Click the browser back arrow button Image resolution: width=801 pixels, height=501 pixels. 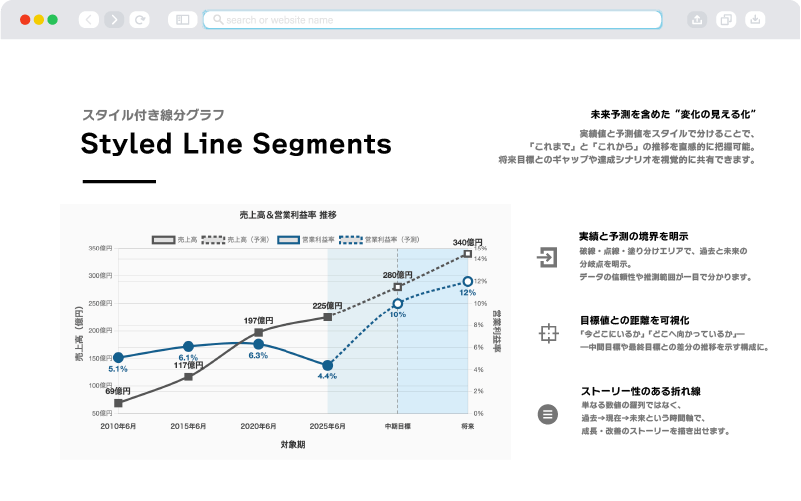pyautogui.click(x=89, y=19)
